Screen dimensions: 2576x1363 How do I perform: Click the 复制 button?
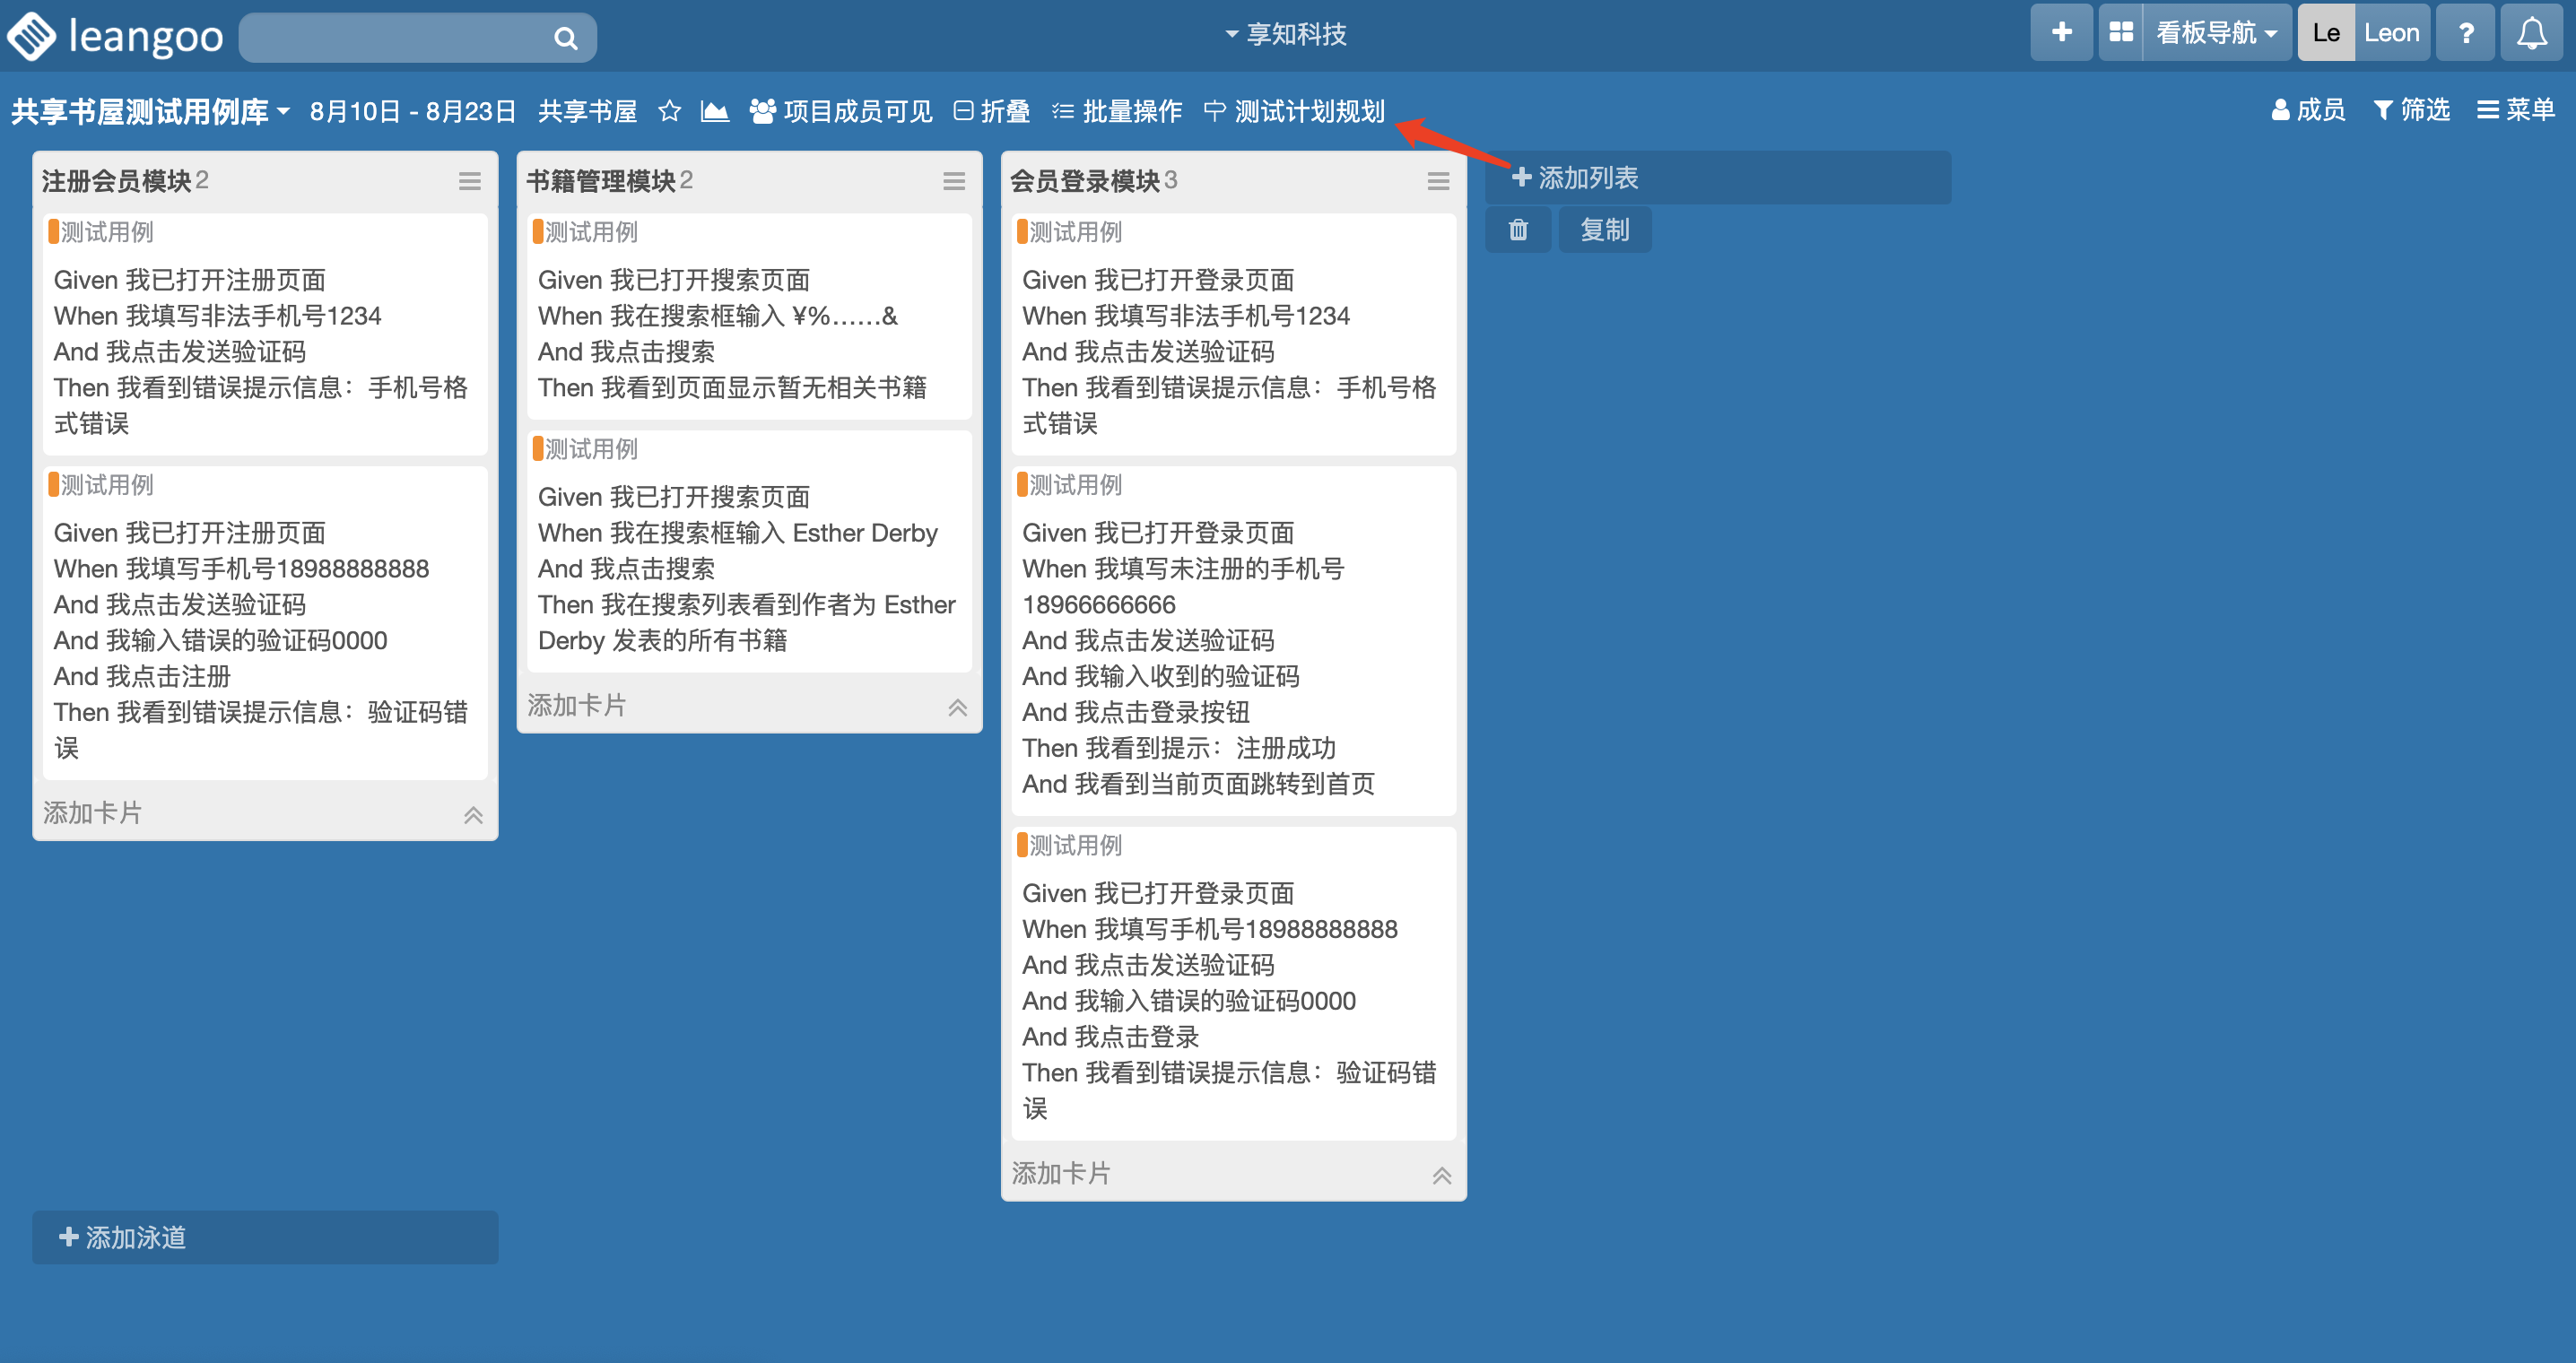pyautogui.click(x=1604, y=230)
